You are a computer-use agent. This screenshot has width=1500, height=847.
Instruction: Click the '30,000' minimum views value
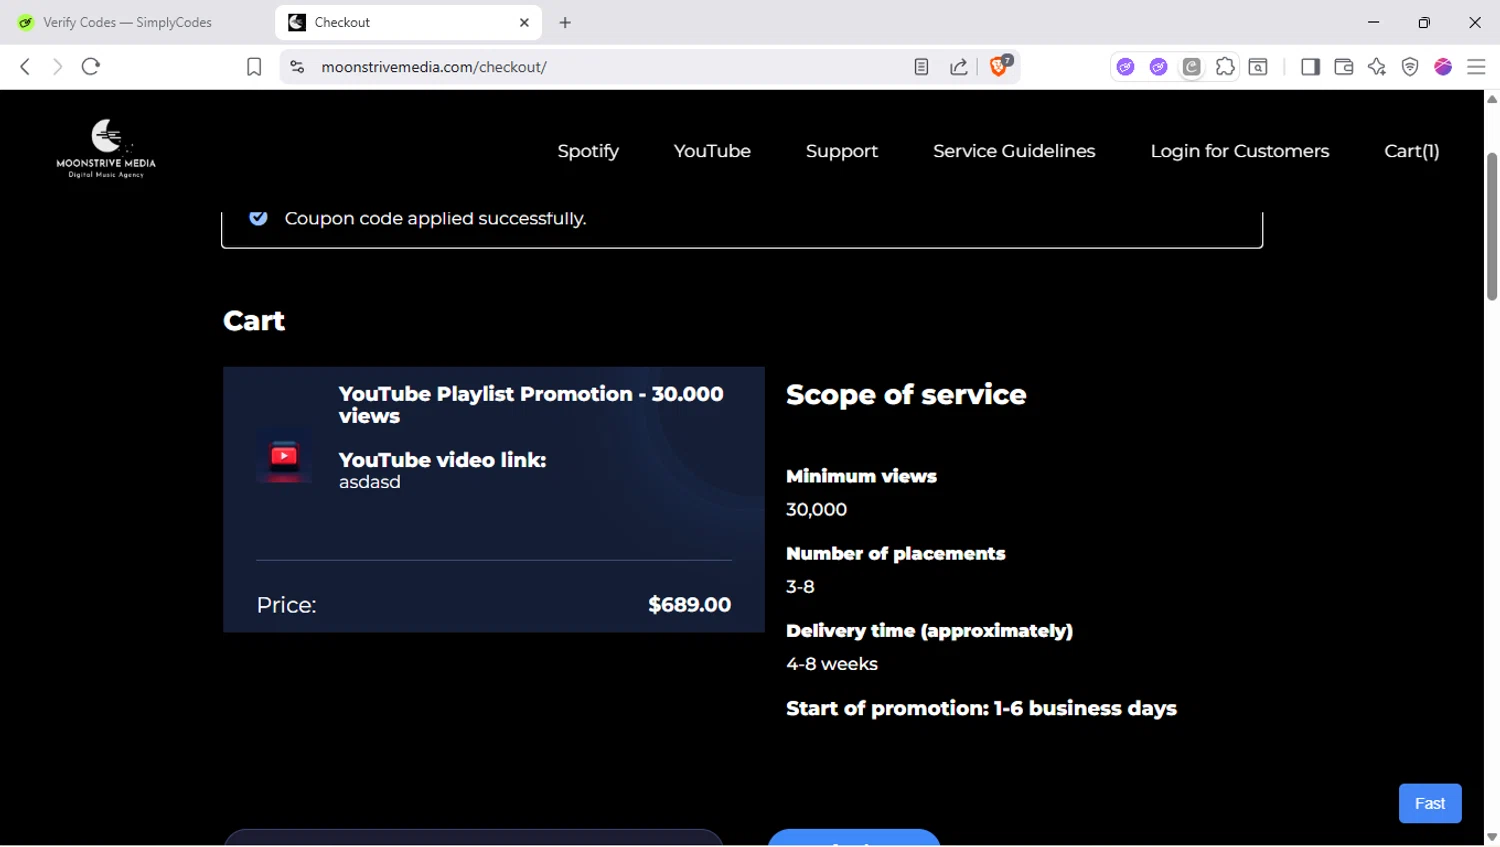coord(816,510)
